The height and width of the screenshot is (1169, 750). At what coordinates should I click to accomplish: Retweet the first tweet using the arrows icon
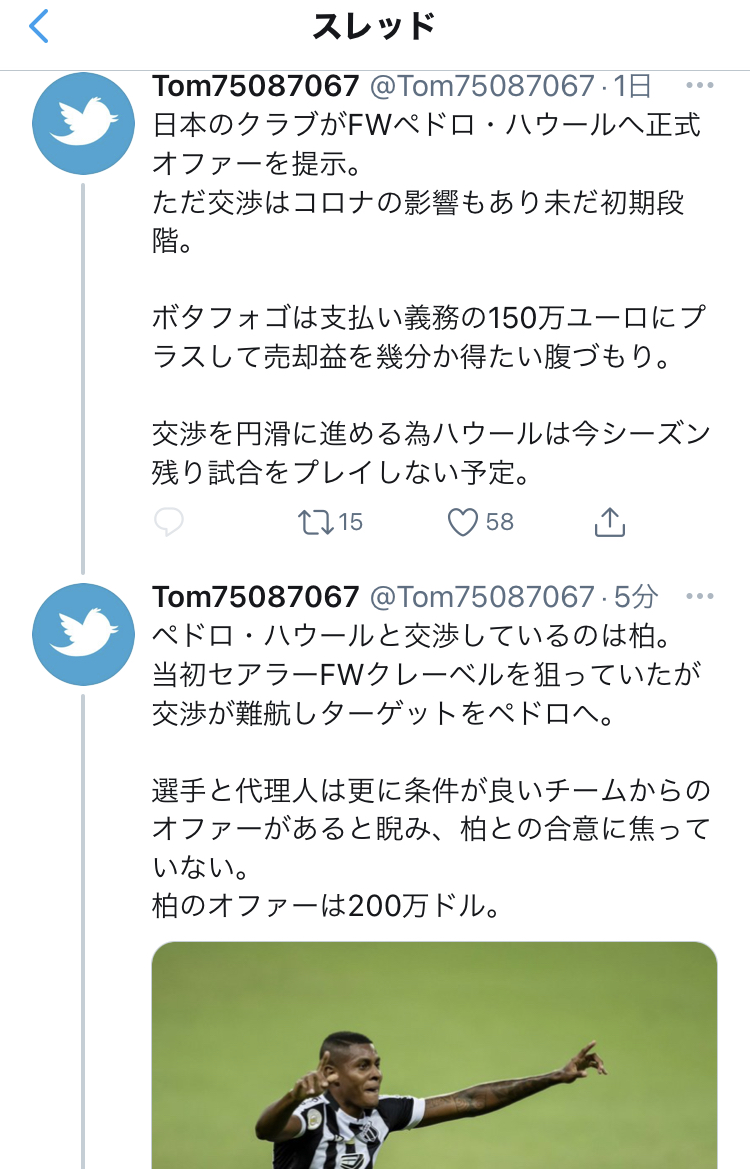pos(317,521)
